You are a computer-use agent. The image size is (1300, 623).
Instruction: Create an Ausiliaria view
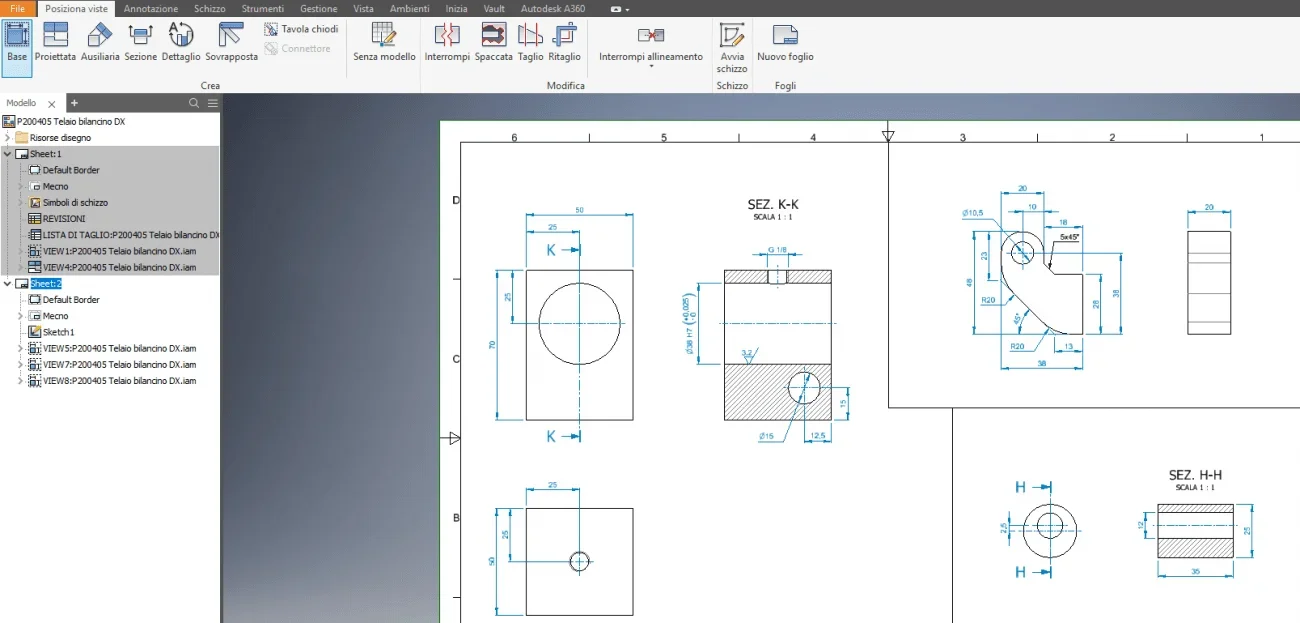pos(100,42)
